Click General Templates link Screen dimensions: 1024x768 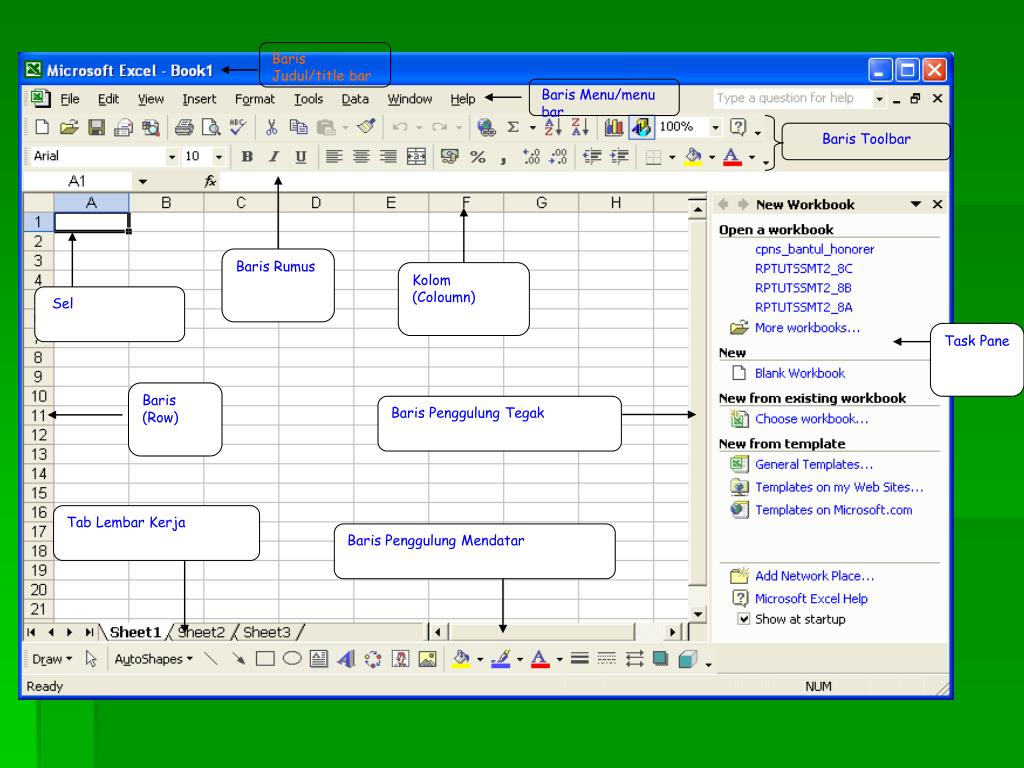tap(814, 464)
